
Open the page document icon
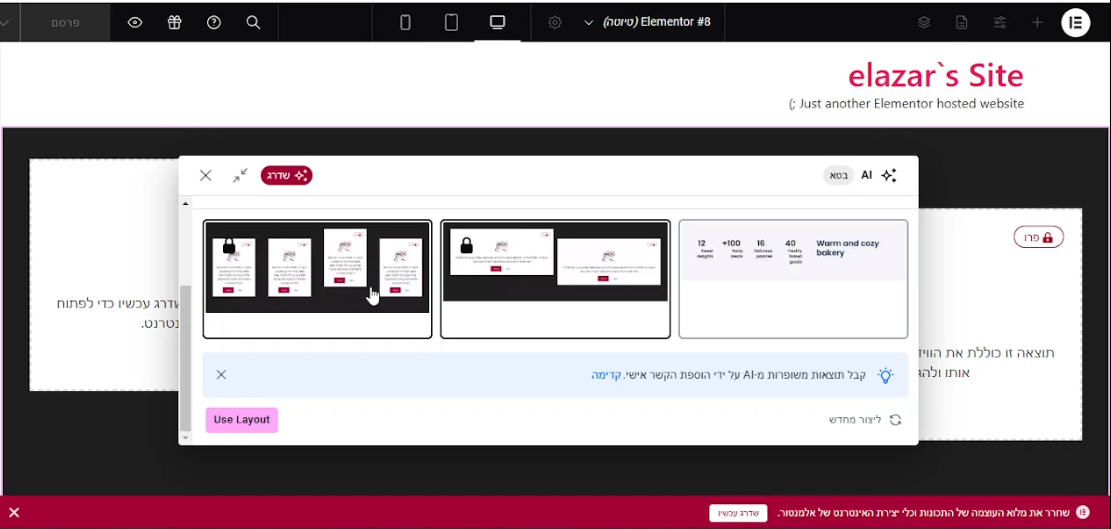click(961, 23)
